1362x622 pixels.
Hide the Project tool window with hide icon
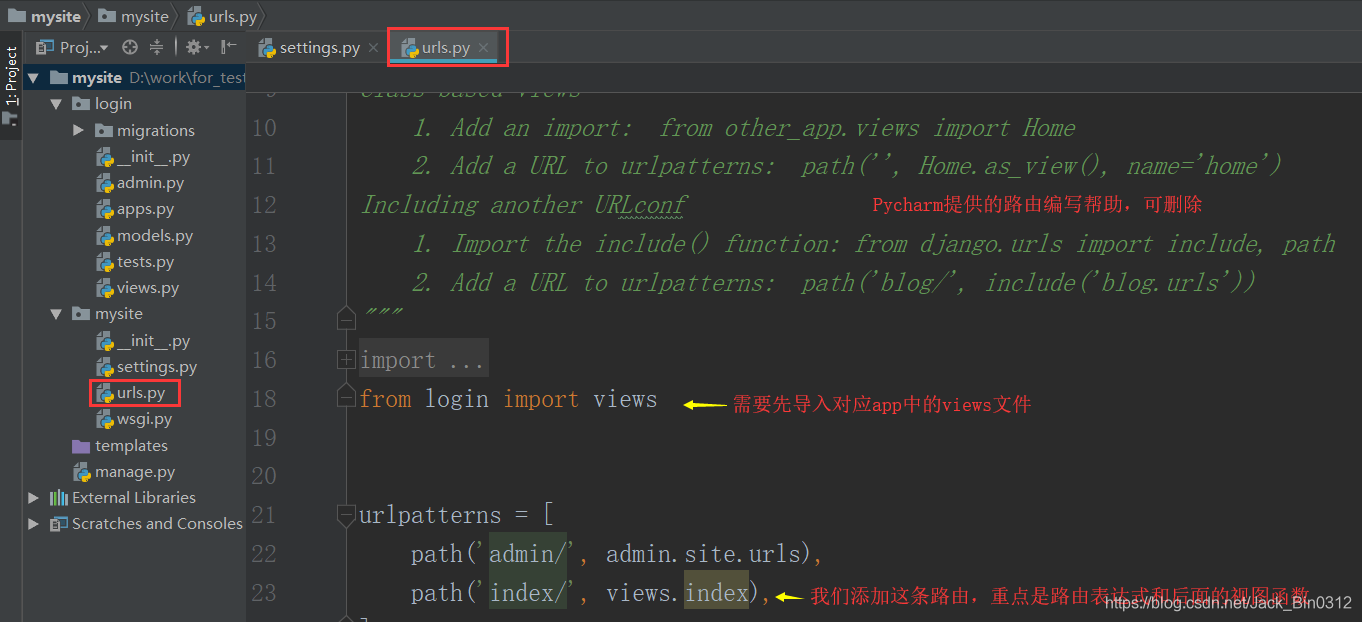229,47
